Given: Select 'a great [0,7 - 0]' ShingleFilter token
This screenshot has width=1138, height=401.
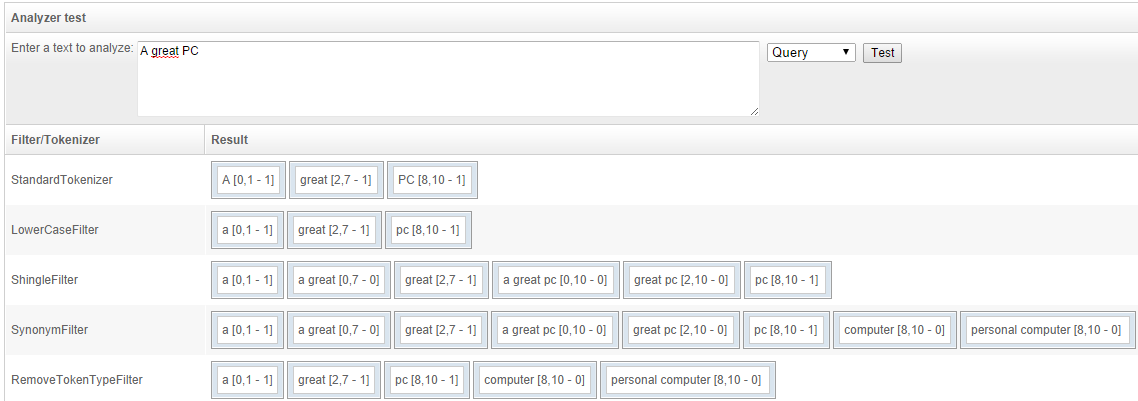Looking at the screenshot, I should click(x=339, y=280).
